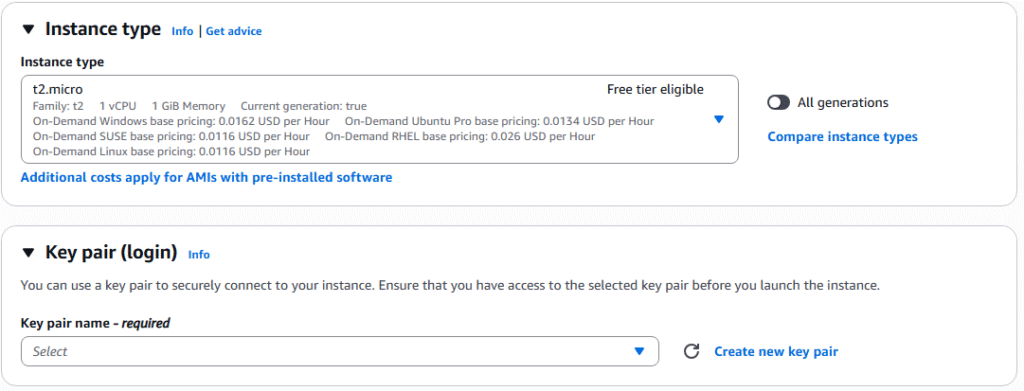
Task: Click the refresh key pairs icon
Action: [x=691, y=351]
